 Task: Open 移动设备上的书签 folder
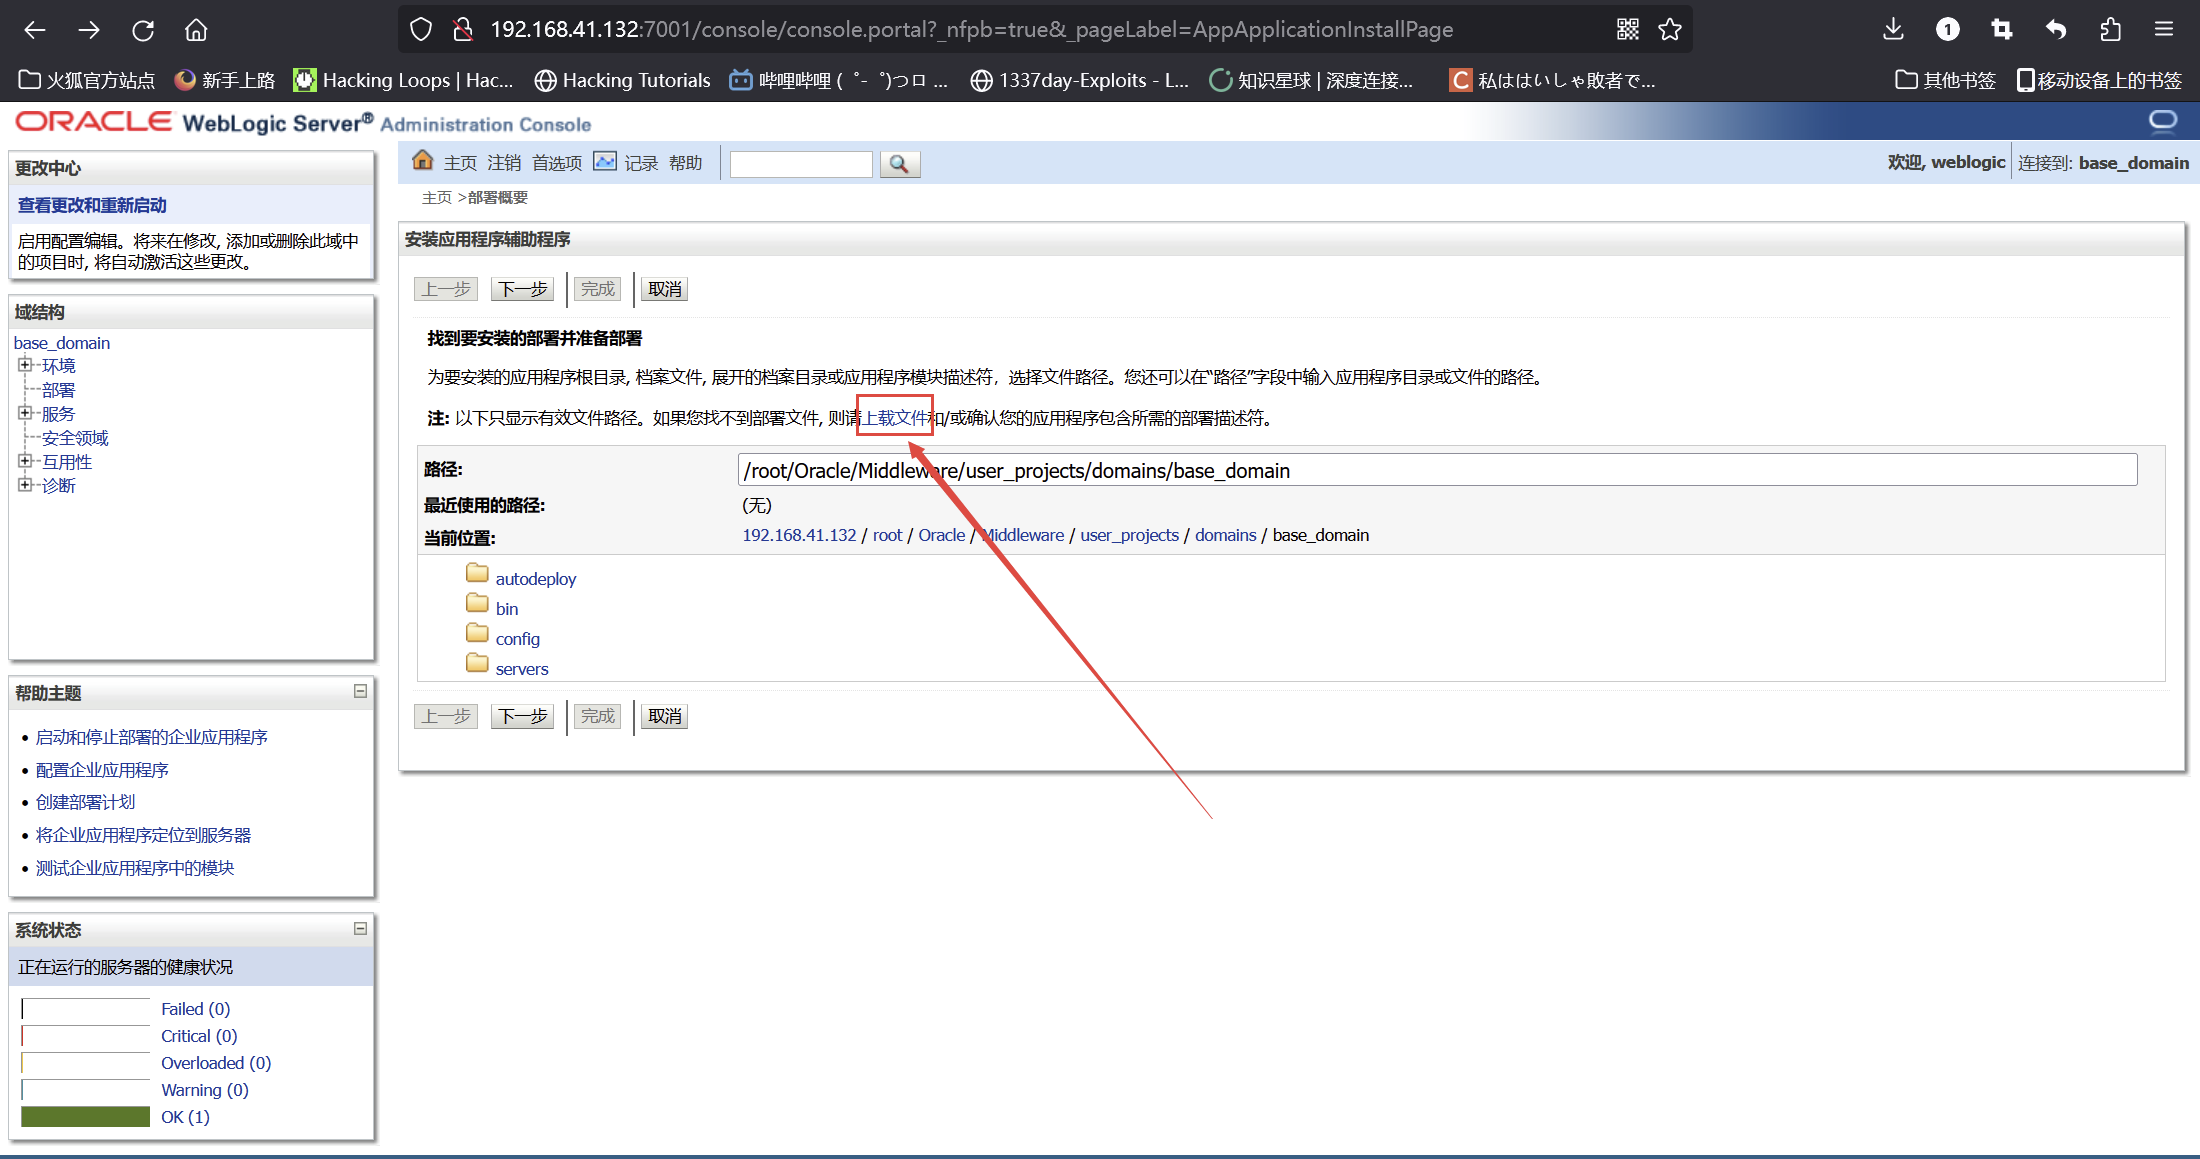2100,80
